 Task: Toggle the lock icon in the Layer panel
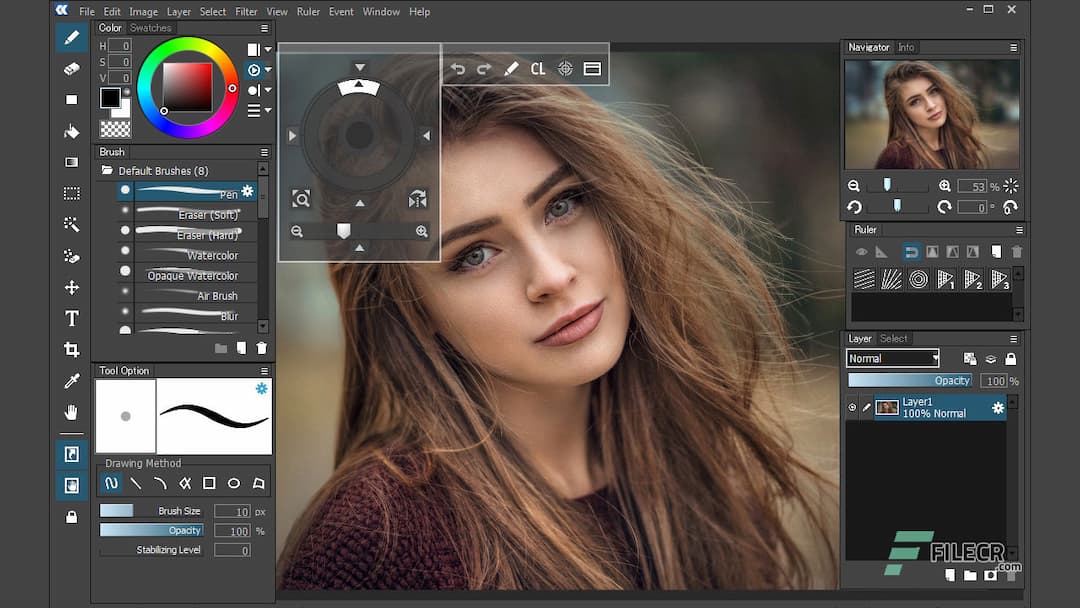1010,358
